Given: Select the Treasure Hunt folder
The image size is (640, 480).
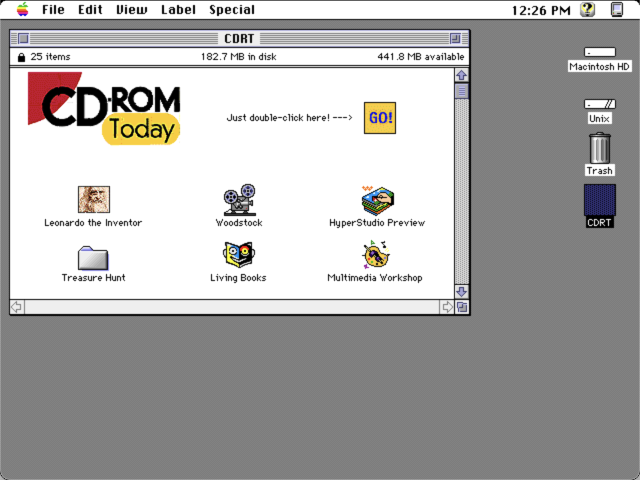Looking at the screenshot, I should [93, 258].
